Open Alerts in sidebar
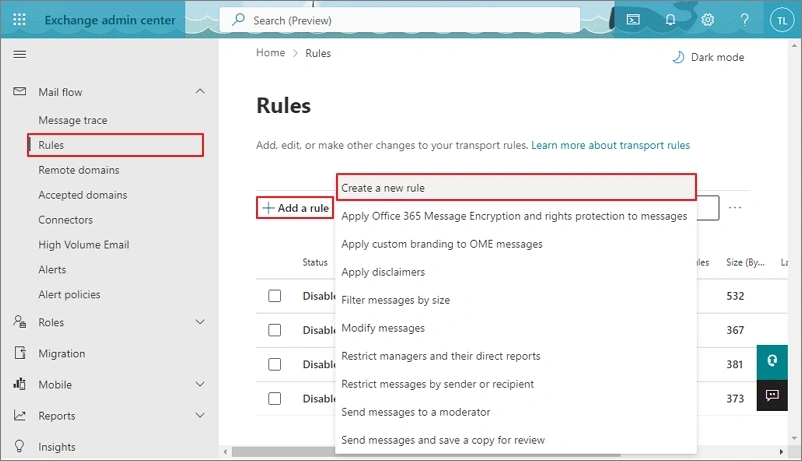802x461 pixels. pyautogui.click(x=52, y=270)
